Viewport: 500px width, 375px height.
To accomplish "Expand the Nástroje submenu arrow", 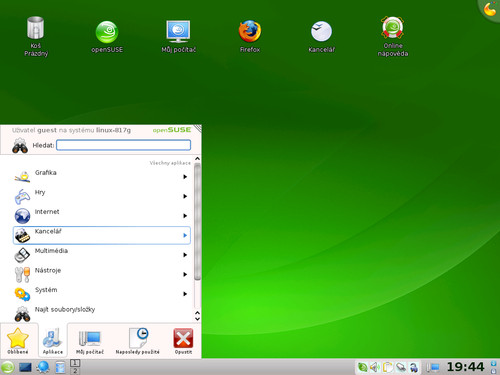I will click(x=185, y=274).
